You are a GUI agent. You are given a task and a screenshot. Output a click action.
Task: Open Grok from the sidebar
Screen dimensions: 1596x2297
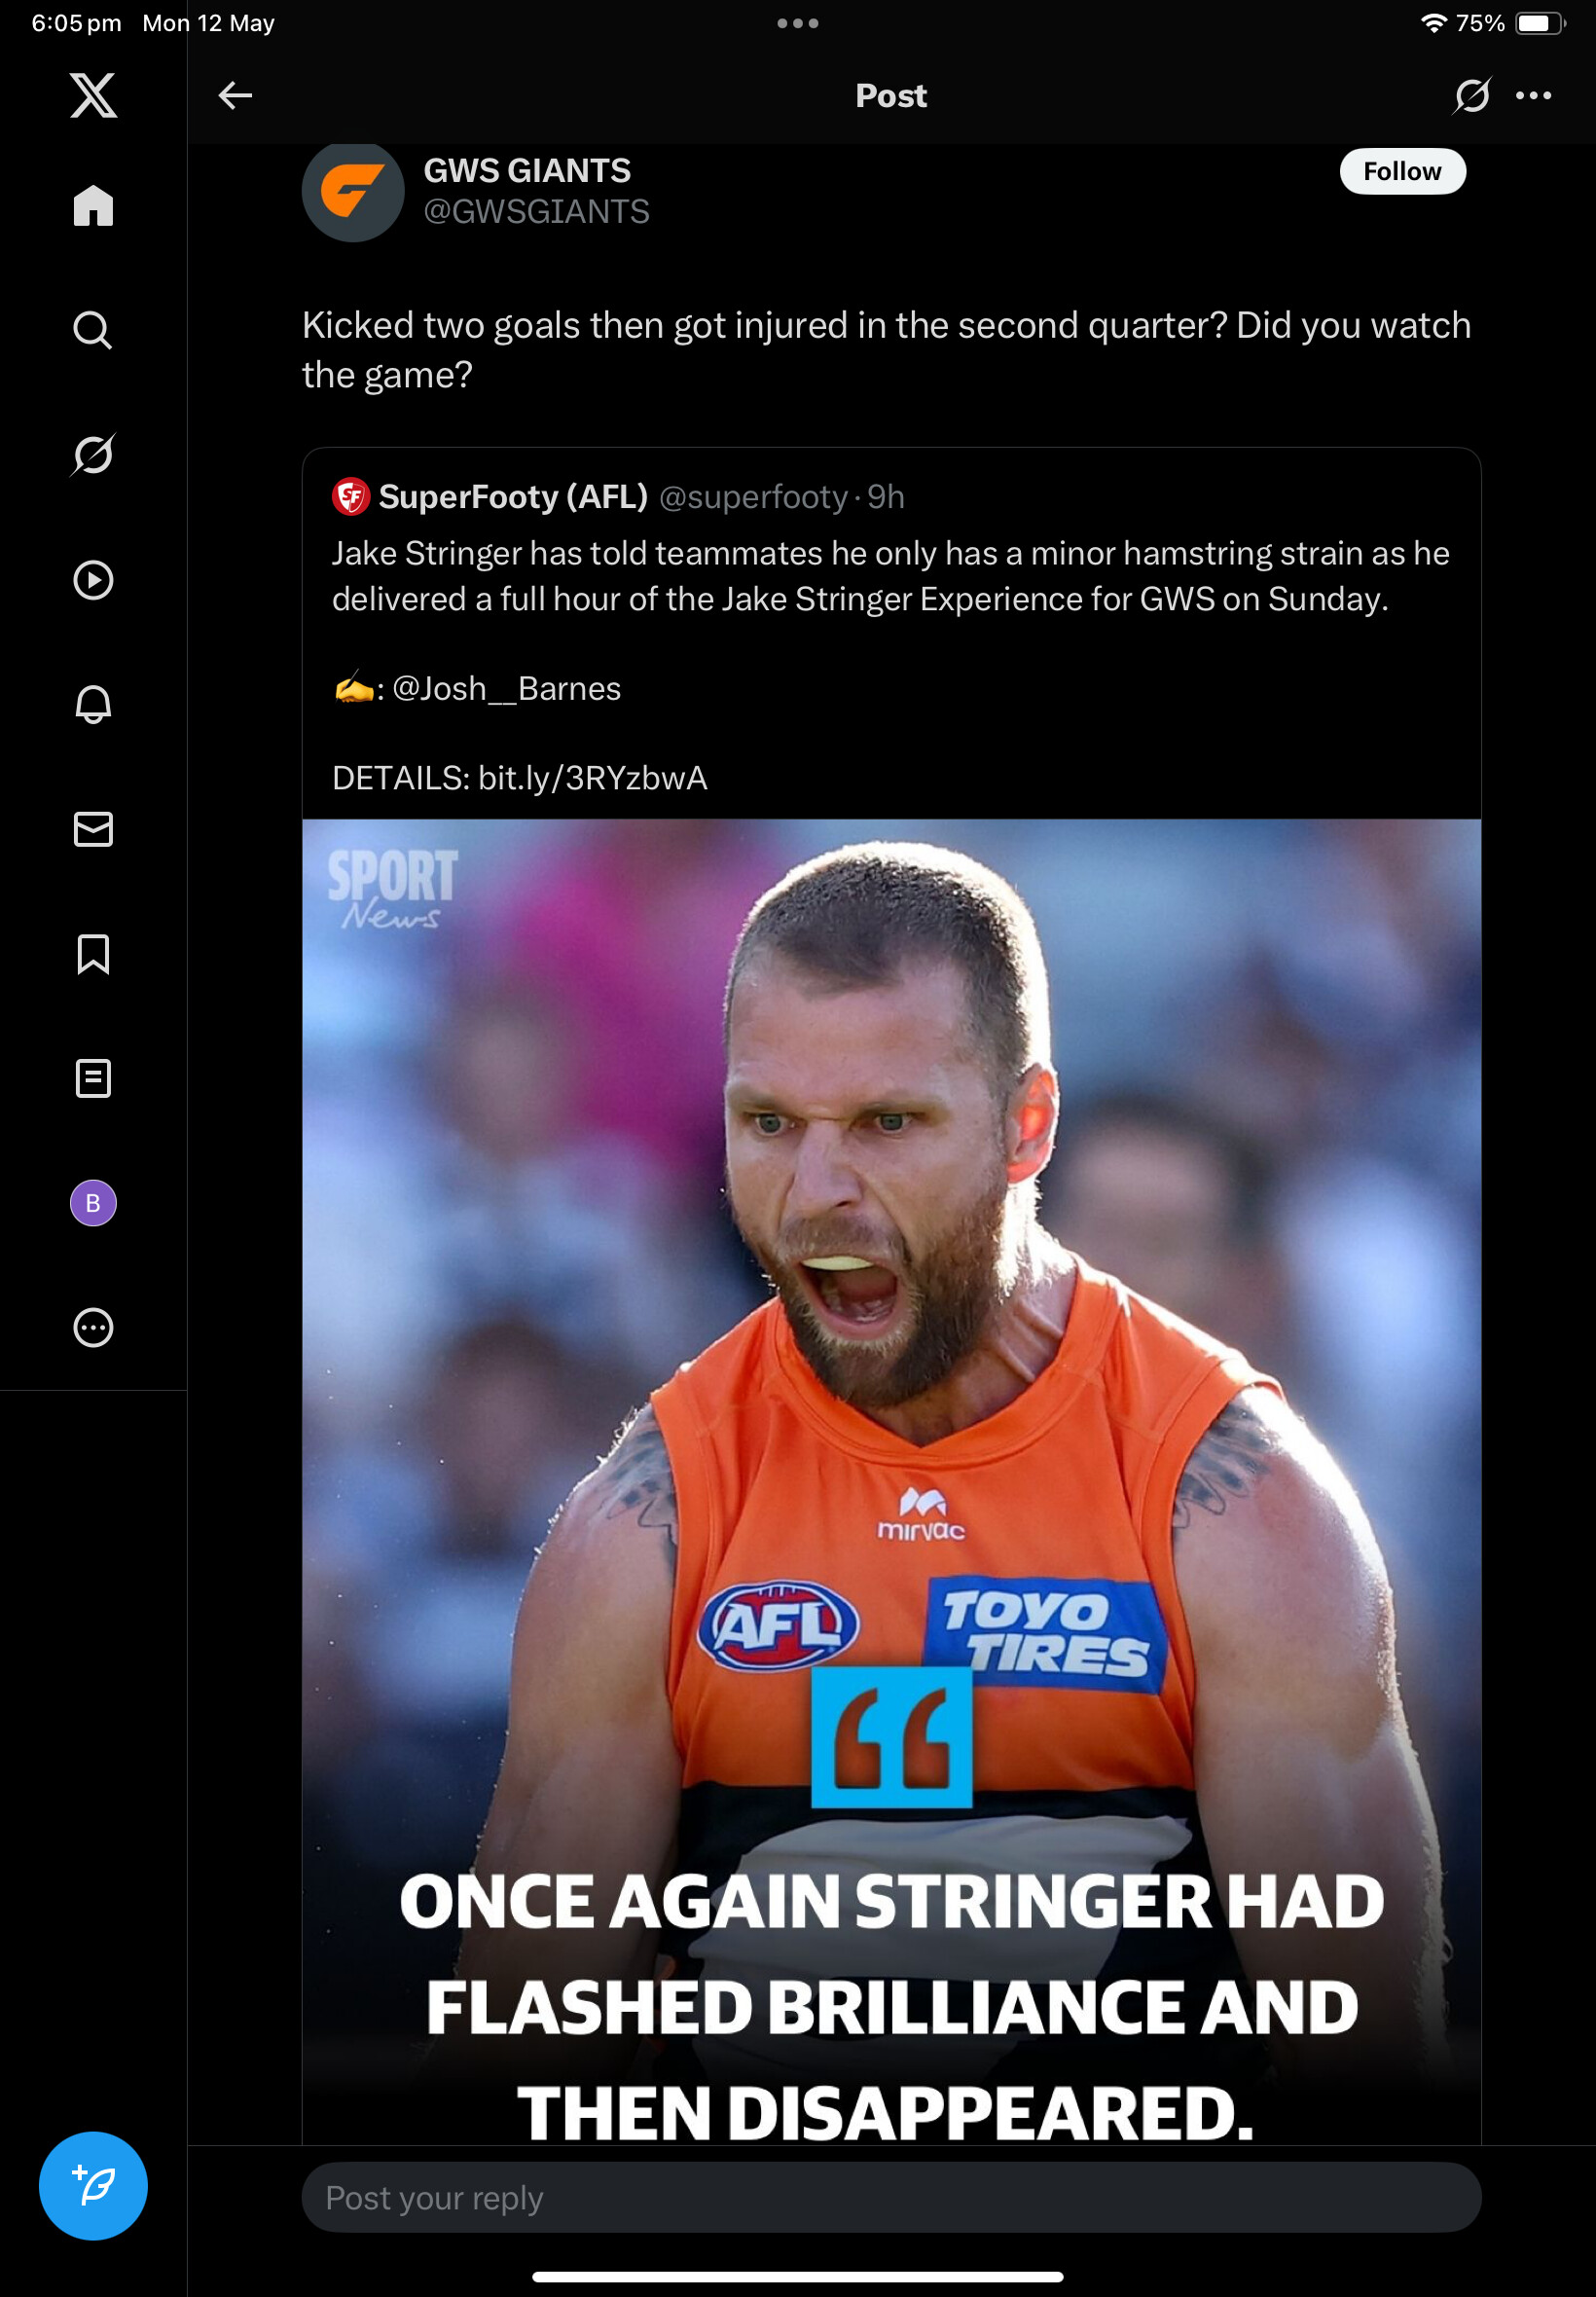(x=93, y=455)
